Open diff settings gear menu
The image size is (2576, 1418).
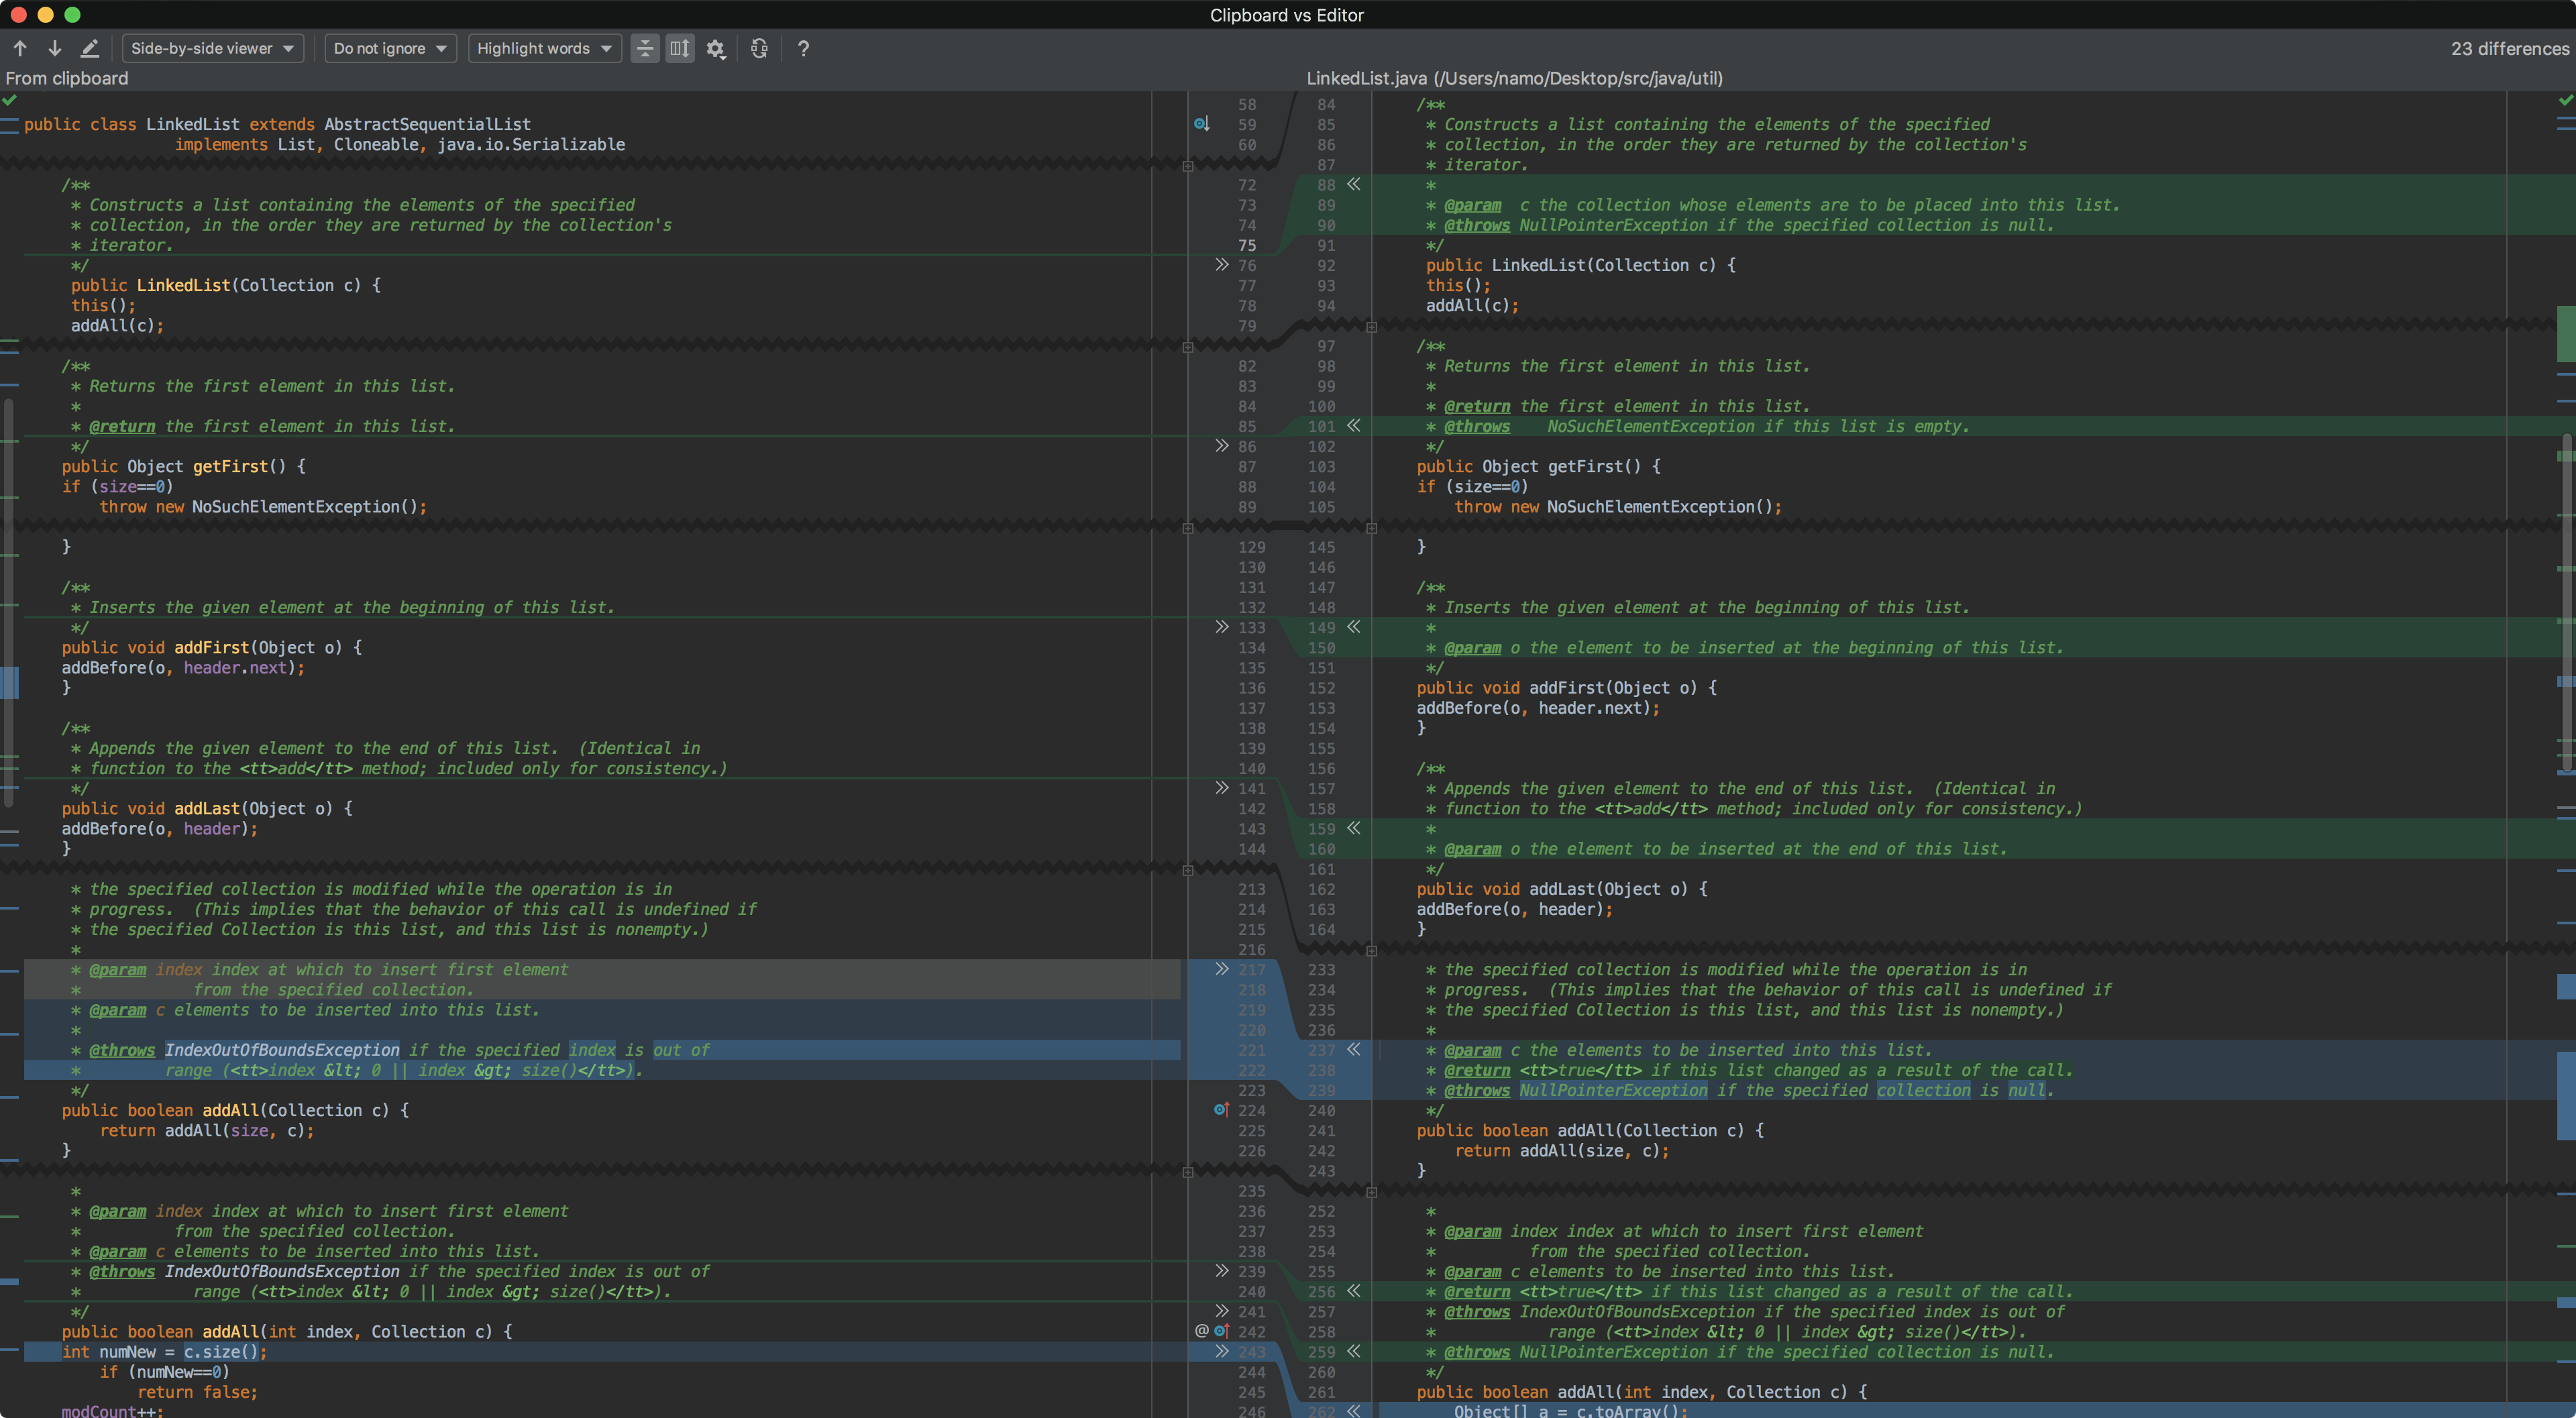click(x=715, y=48)
